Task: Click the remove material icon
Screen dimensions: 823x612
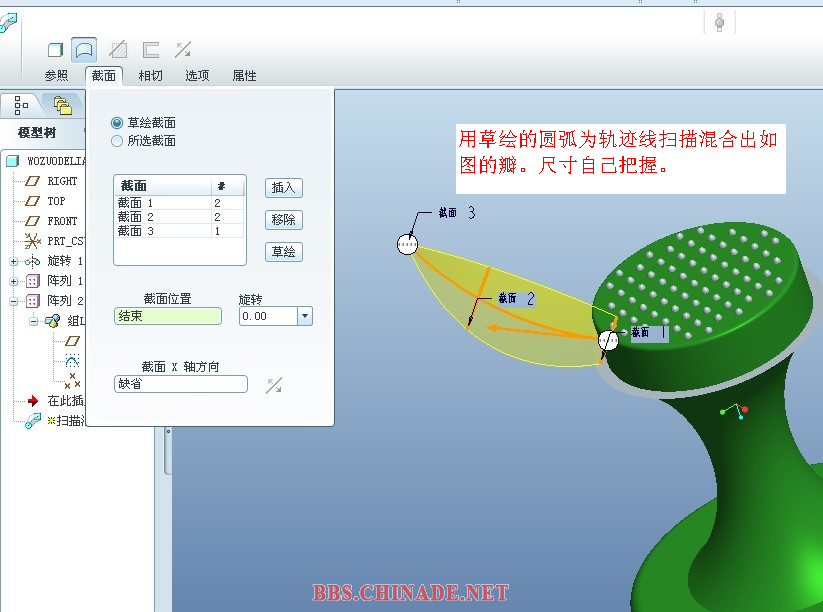Action: click(x=118, y=50)
